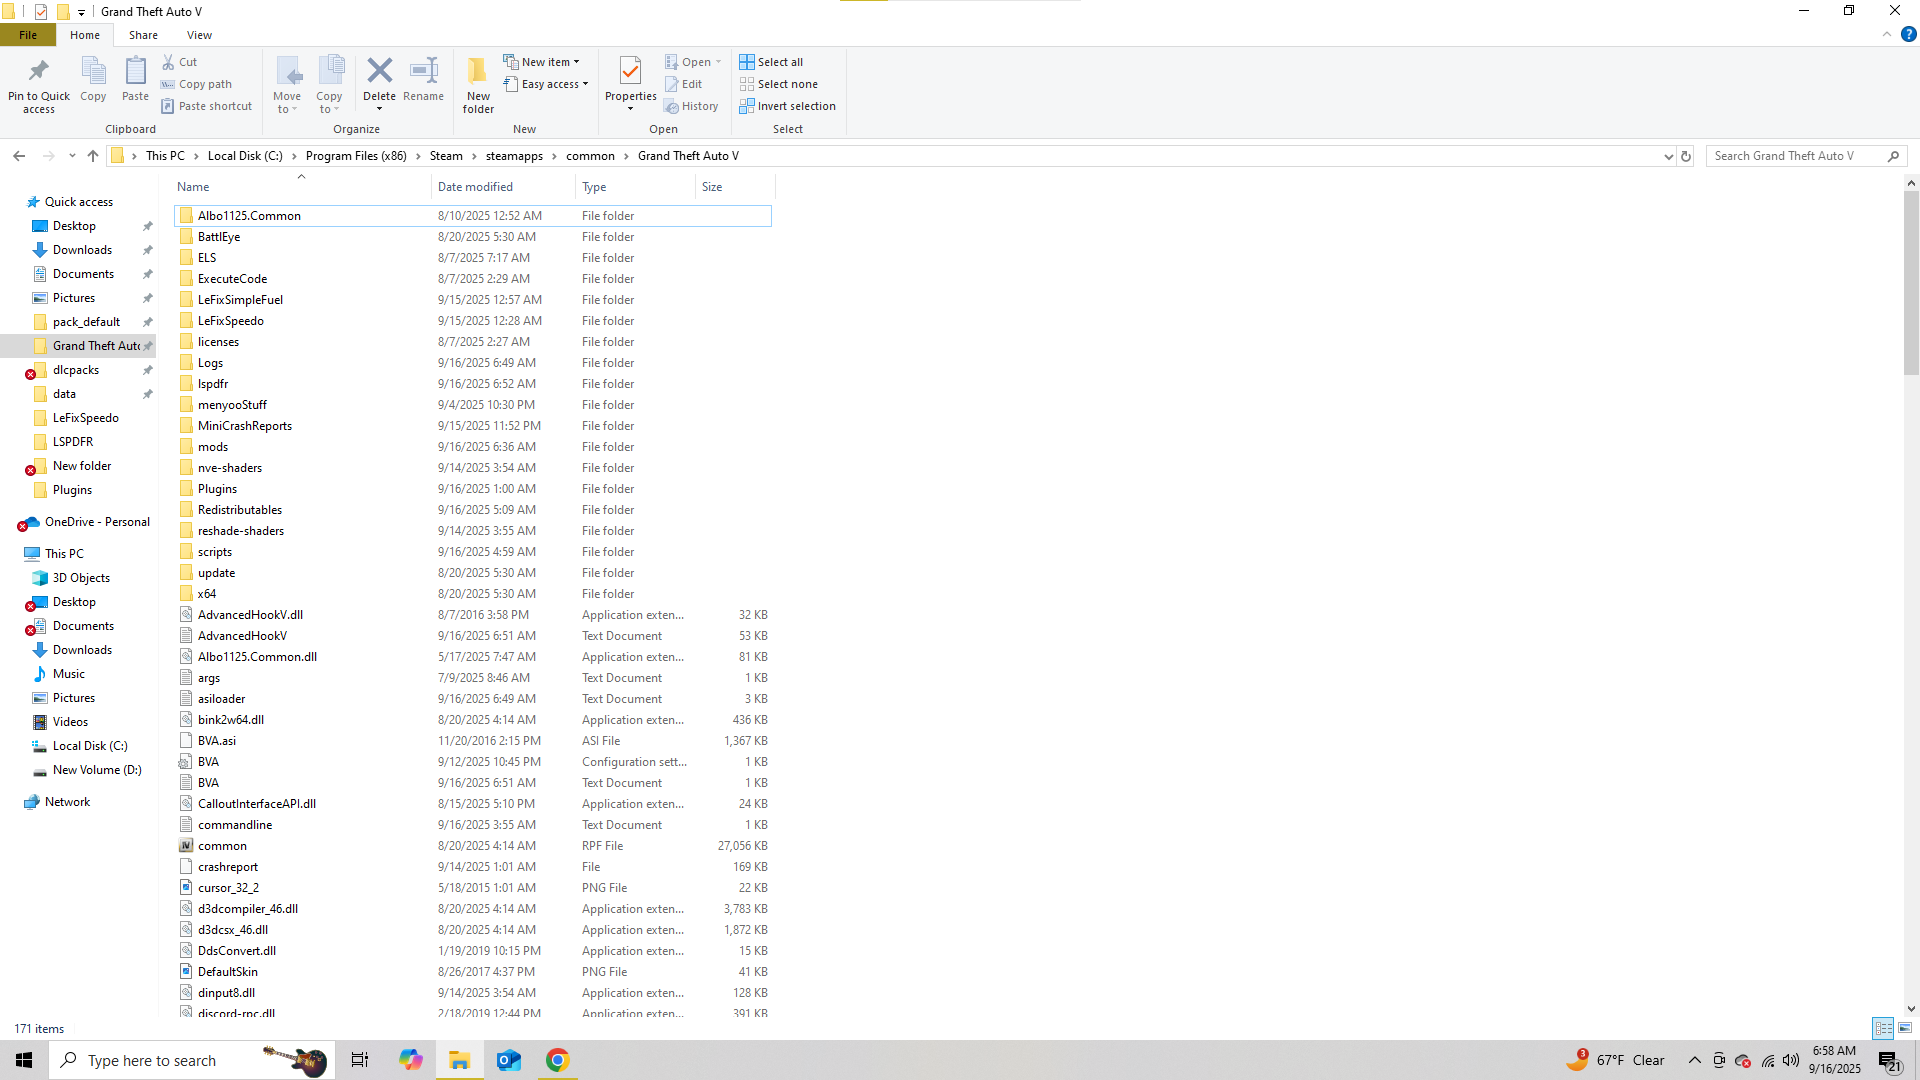
Task: Click the Delete icon in ribbon
Action: 379,72
